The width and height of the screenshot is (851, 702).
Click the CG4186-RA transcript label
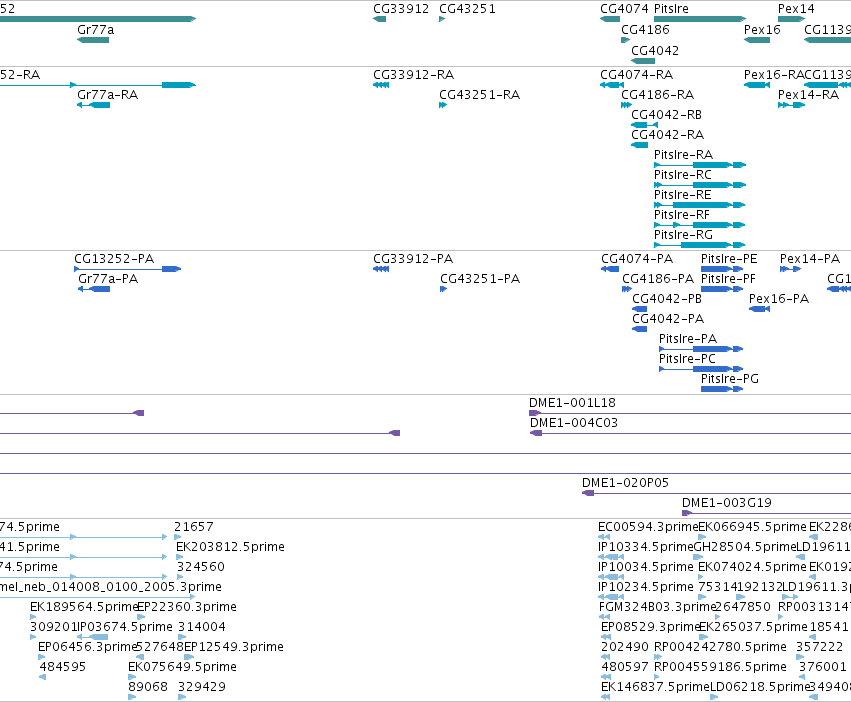pos(657,94)
